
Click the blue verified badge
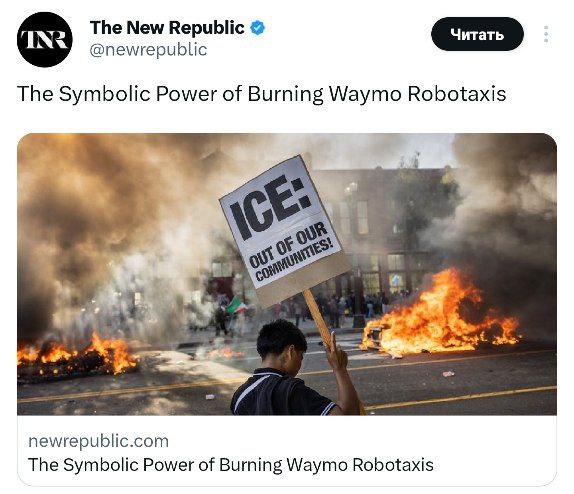point(258,28)
